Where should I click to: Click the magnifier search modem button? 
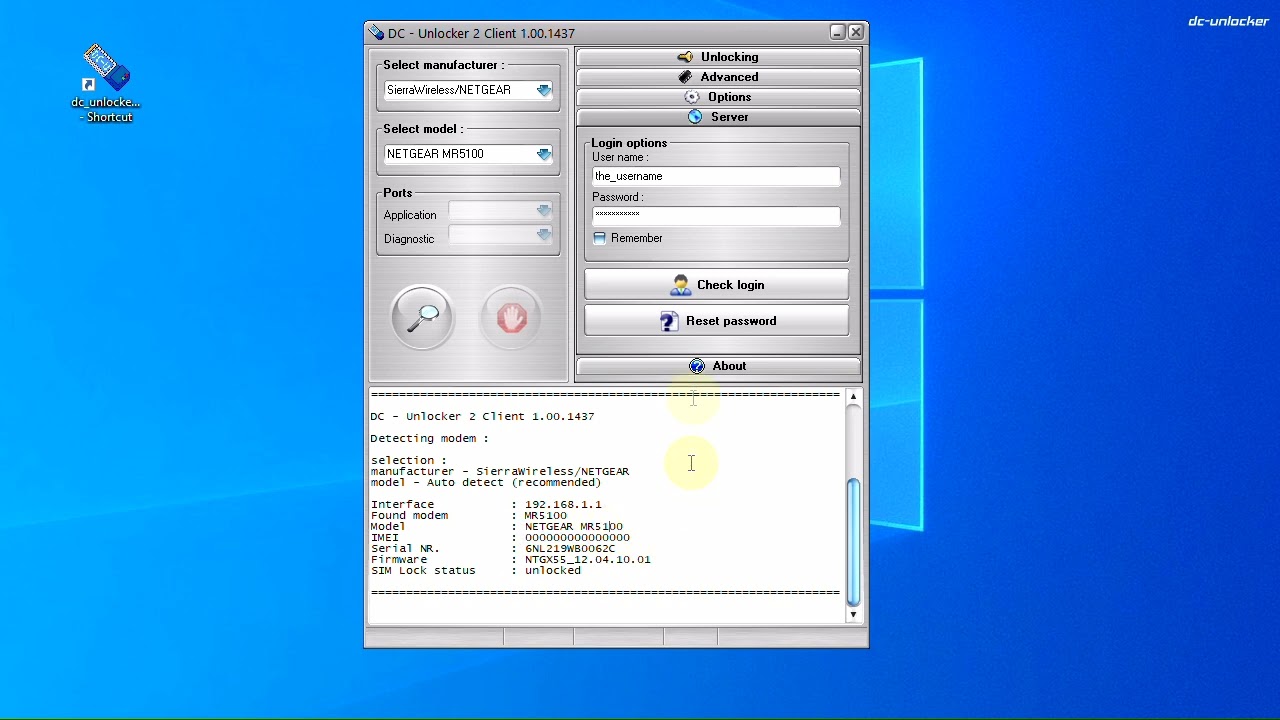click(422, 317)
